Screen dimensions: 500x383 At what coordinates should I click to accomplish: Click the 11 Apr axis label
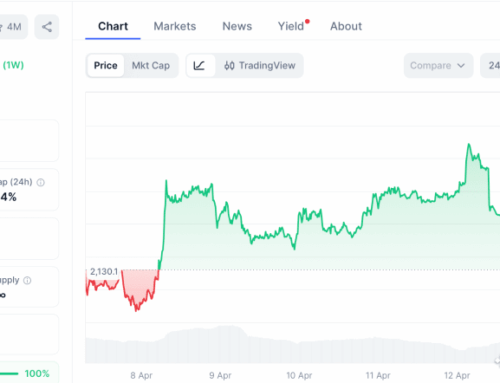(x=378, y=376)
